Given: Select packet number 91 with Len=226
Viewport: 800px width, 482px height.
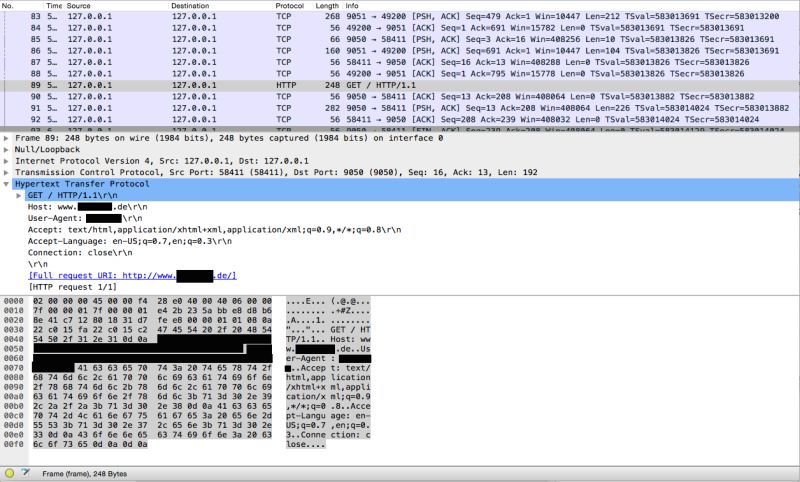Looking at the screenshot, I should (400, 108).
